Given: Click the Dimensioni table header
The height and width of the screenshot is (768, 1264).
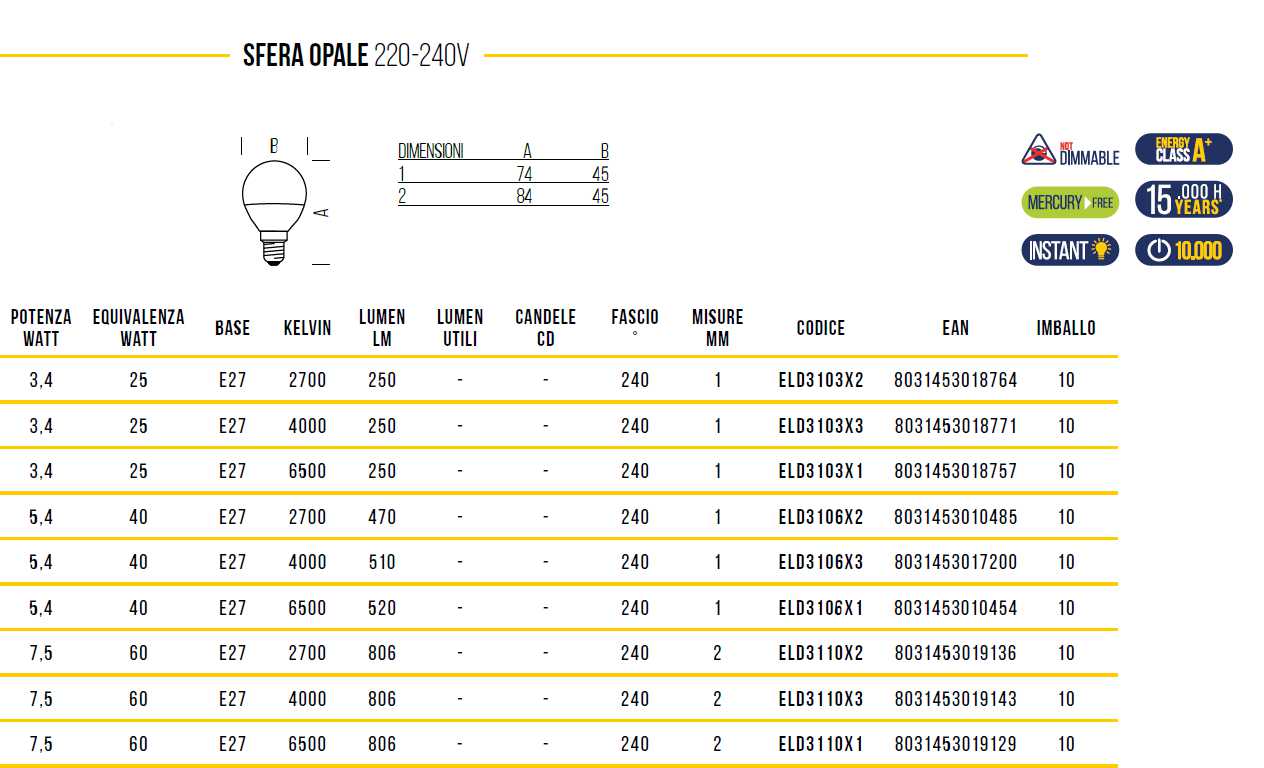Looking at the screenshot, I should coord(431,152).
